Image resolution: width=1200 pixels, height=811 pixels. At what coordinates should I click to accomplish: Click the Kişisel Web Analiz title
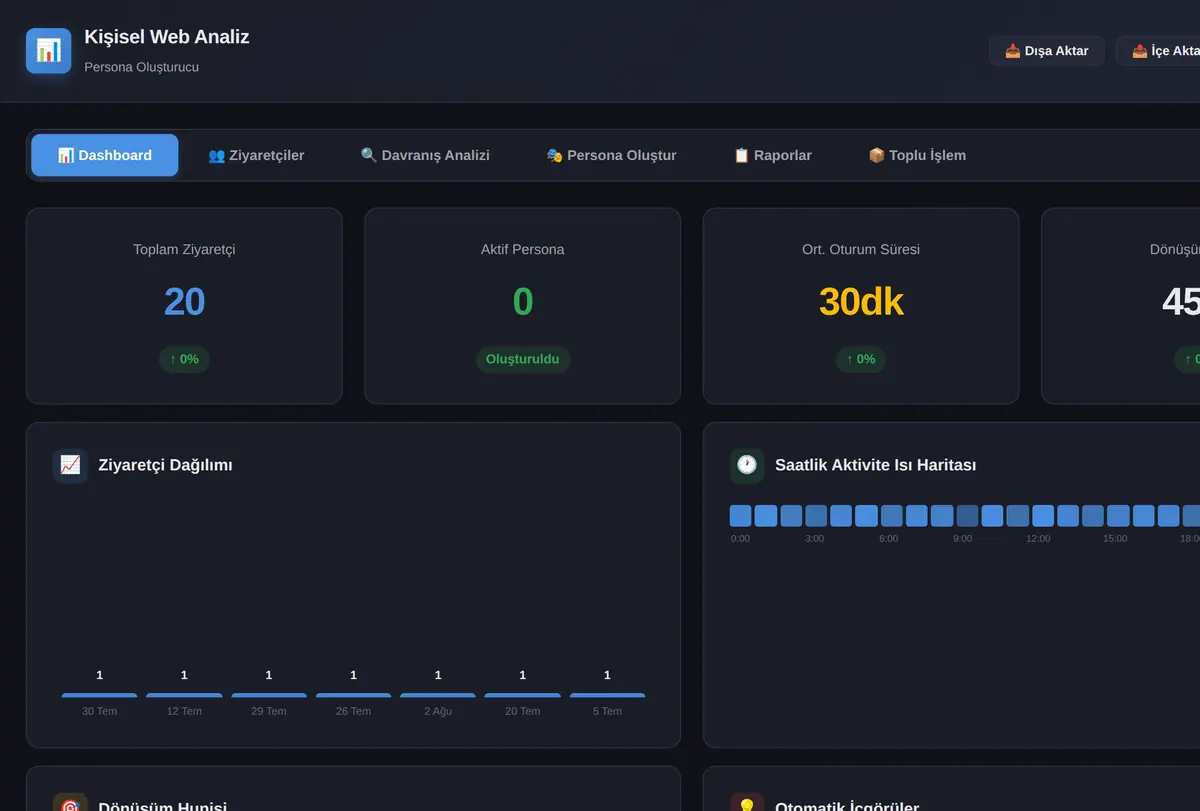tap(167, 37)
